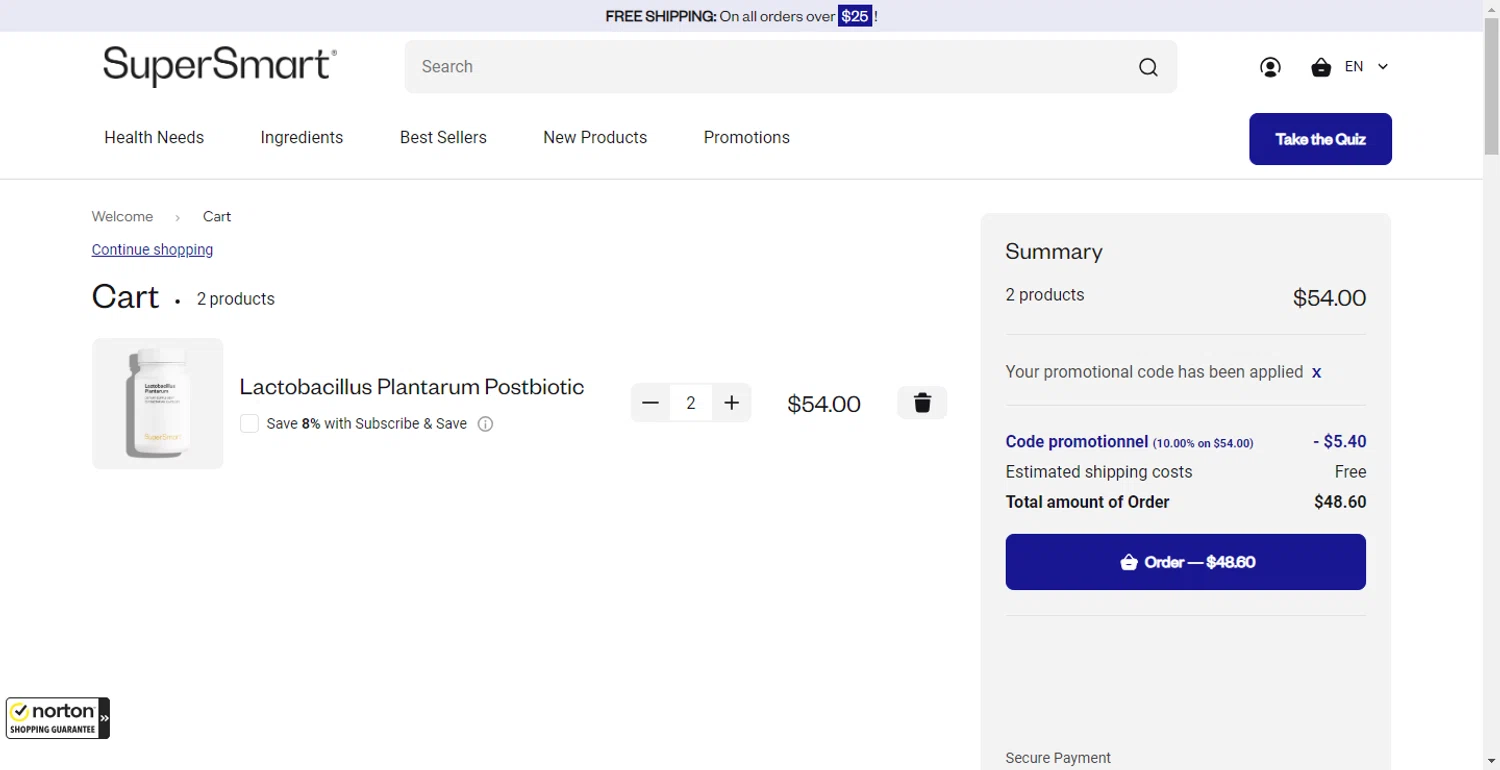Open the Ingredients menu

pos(302,138)
